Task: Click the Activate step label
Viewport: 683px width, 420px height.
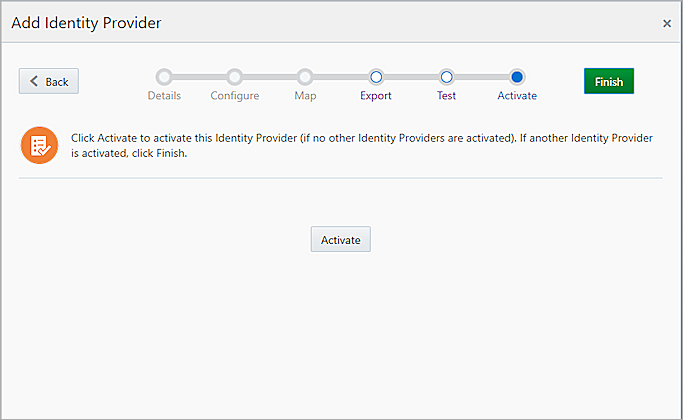Action: (517, 96)
